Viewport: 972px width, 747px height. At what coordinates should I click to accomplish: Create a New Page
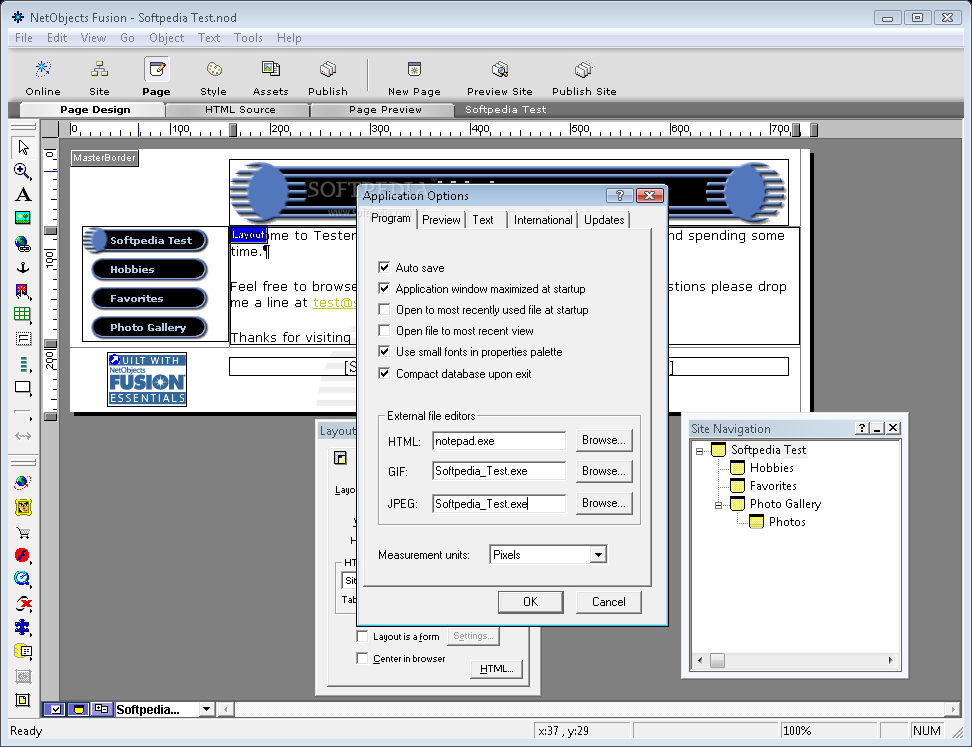tap(414, 77)
